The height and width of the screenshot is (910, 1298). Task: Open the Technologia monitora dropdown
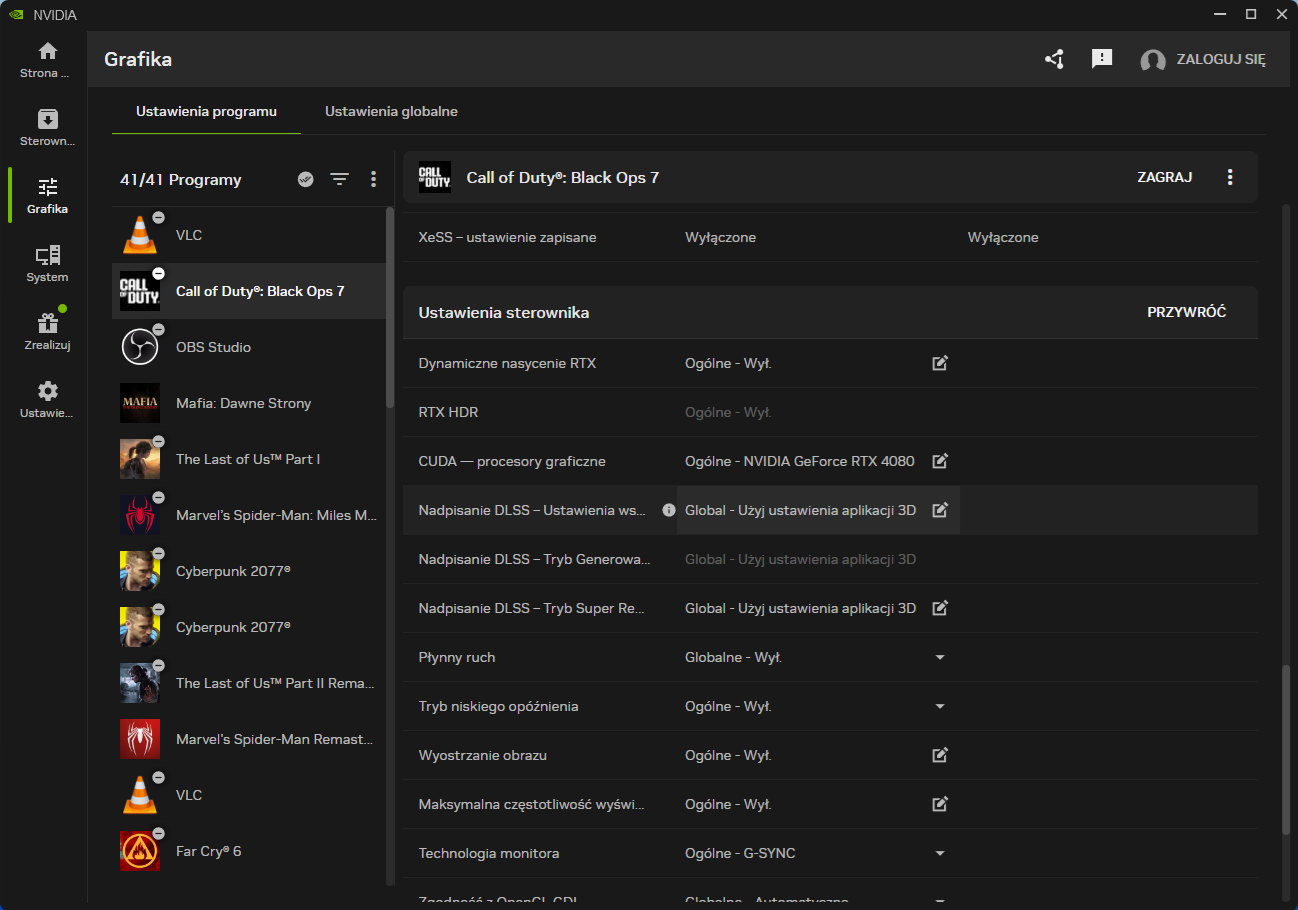tap(939, 853)
